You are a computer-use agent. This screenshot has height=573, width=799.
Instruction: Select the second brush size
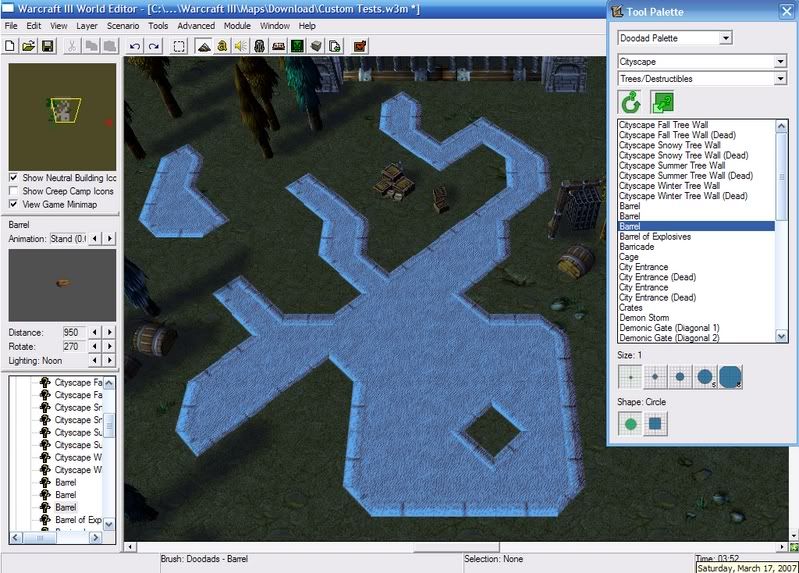click(655, 377)
